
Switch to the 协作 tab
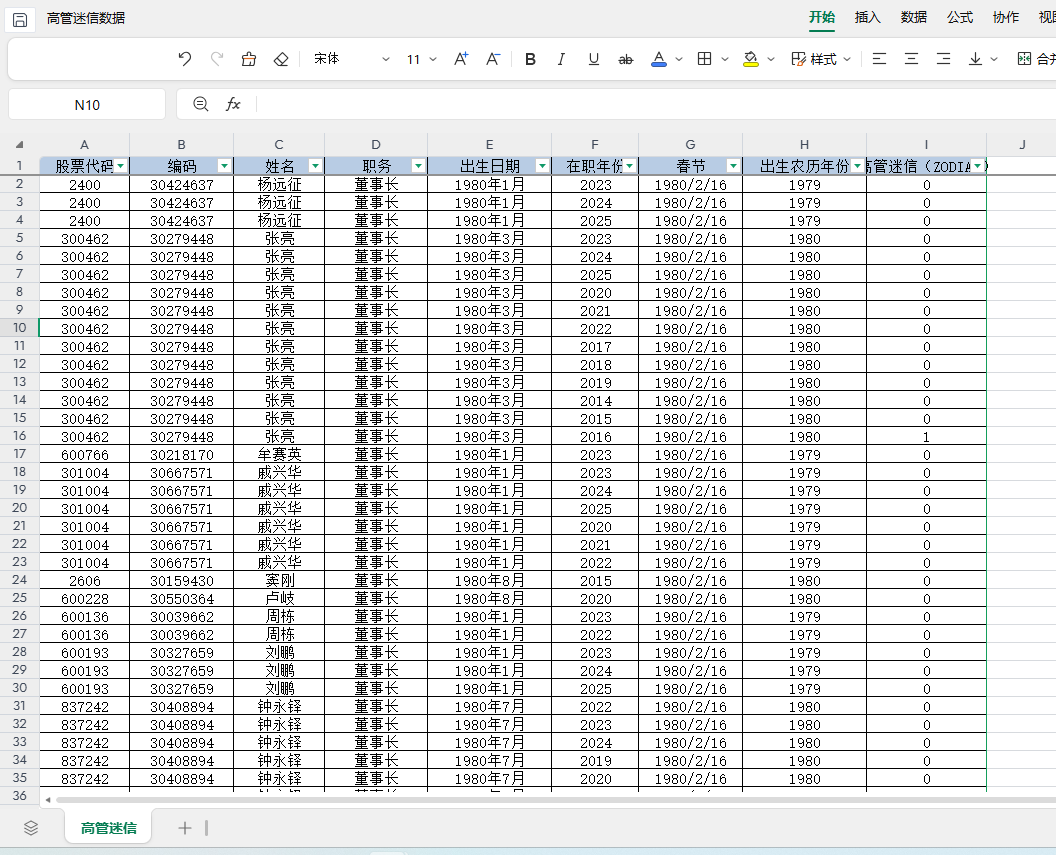coord(1005,18)
